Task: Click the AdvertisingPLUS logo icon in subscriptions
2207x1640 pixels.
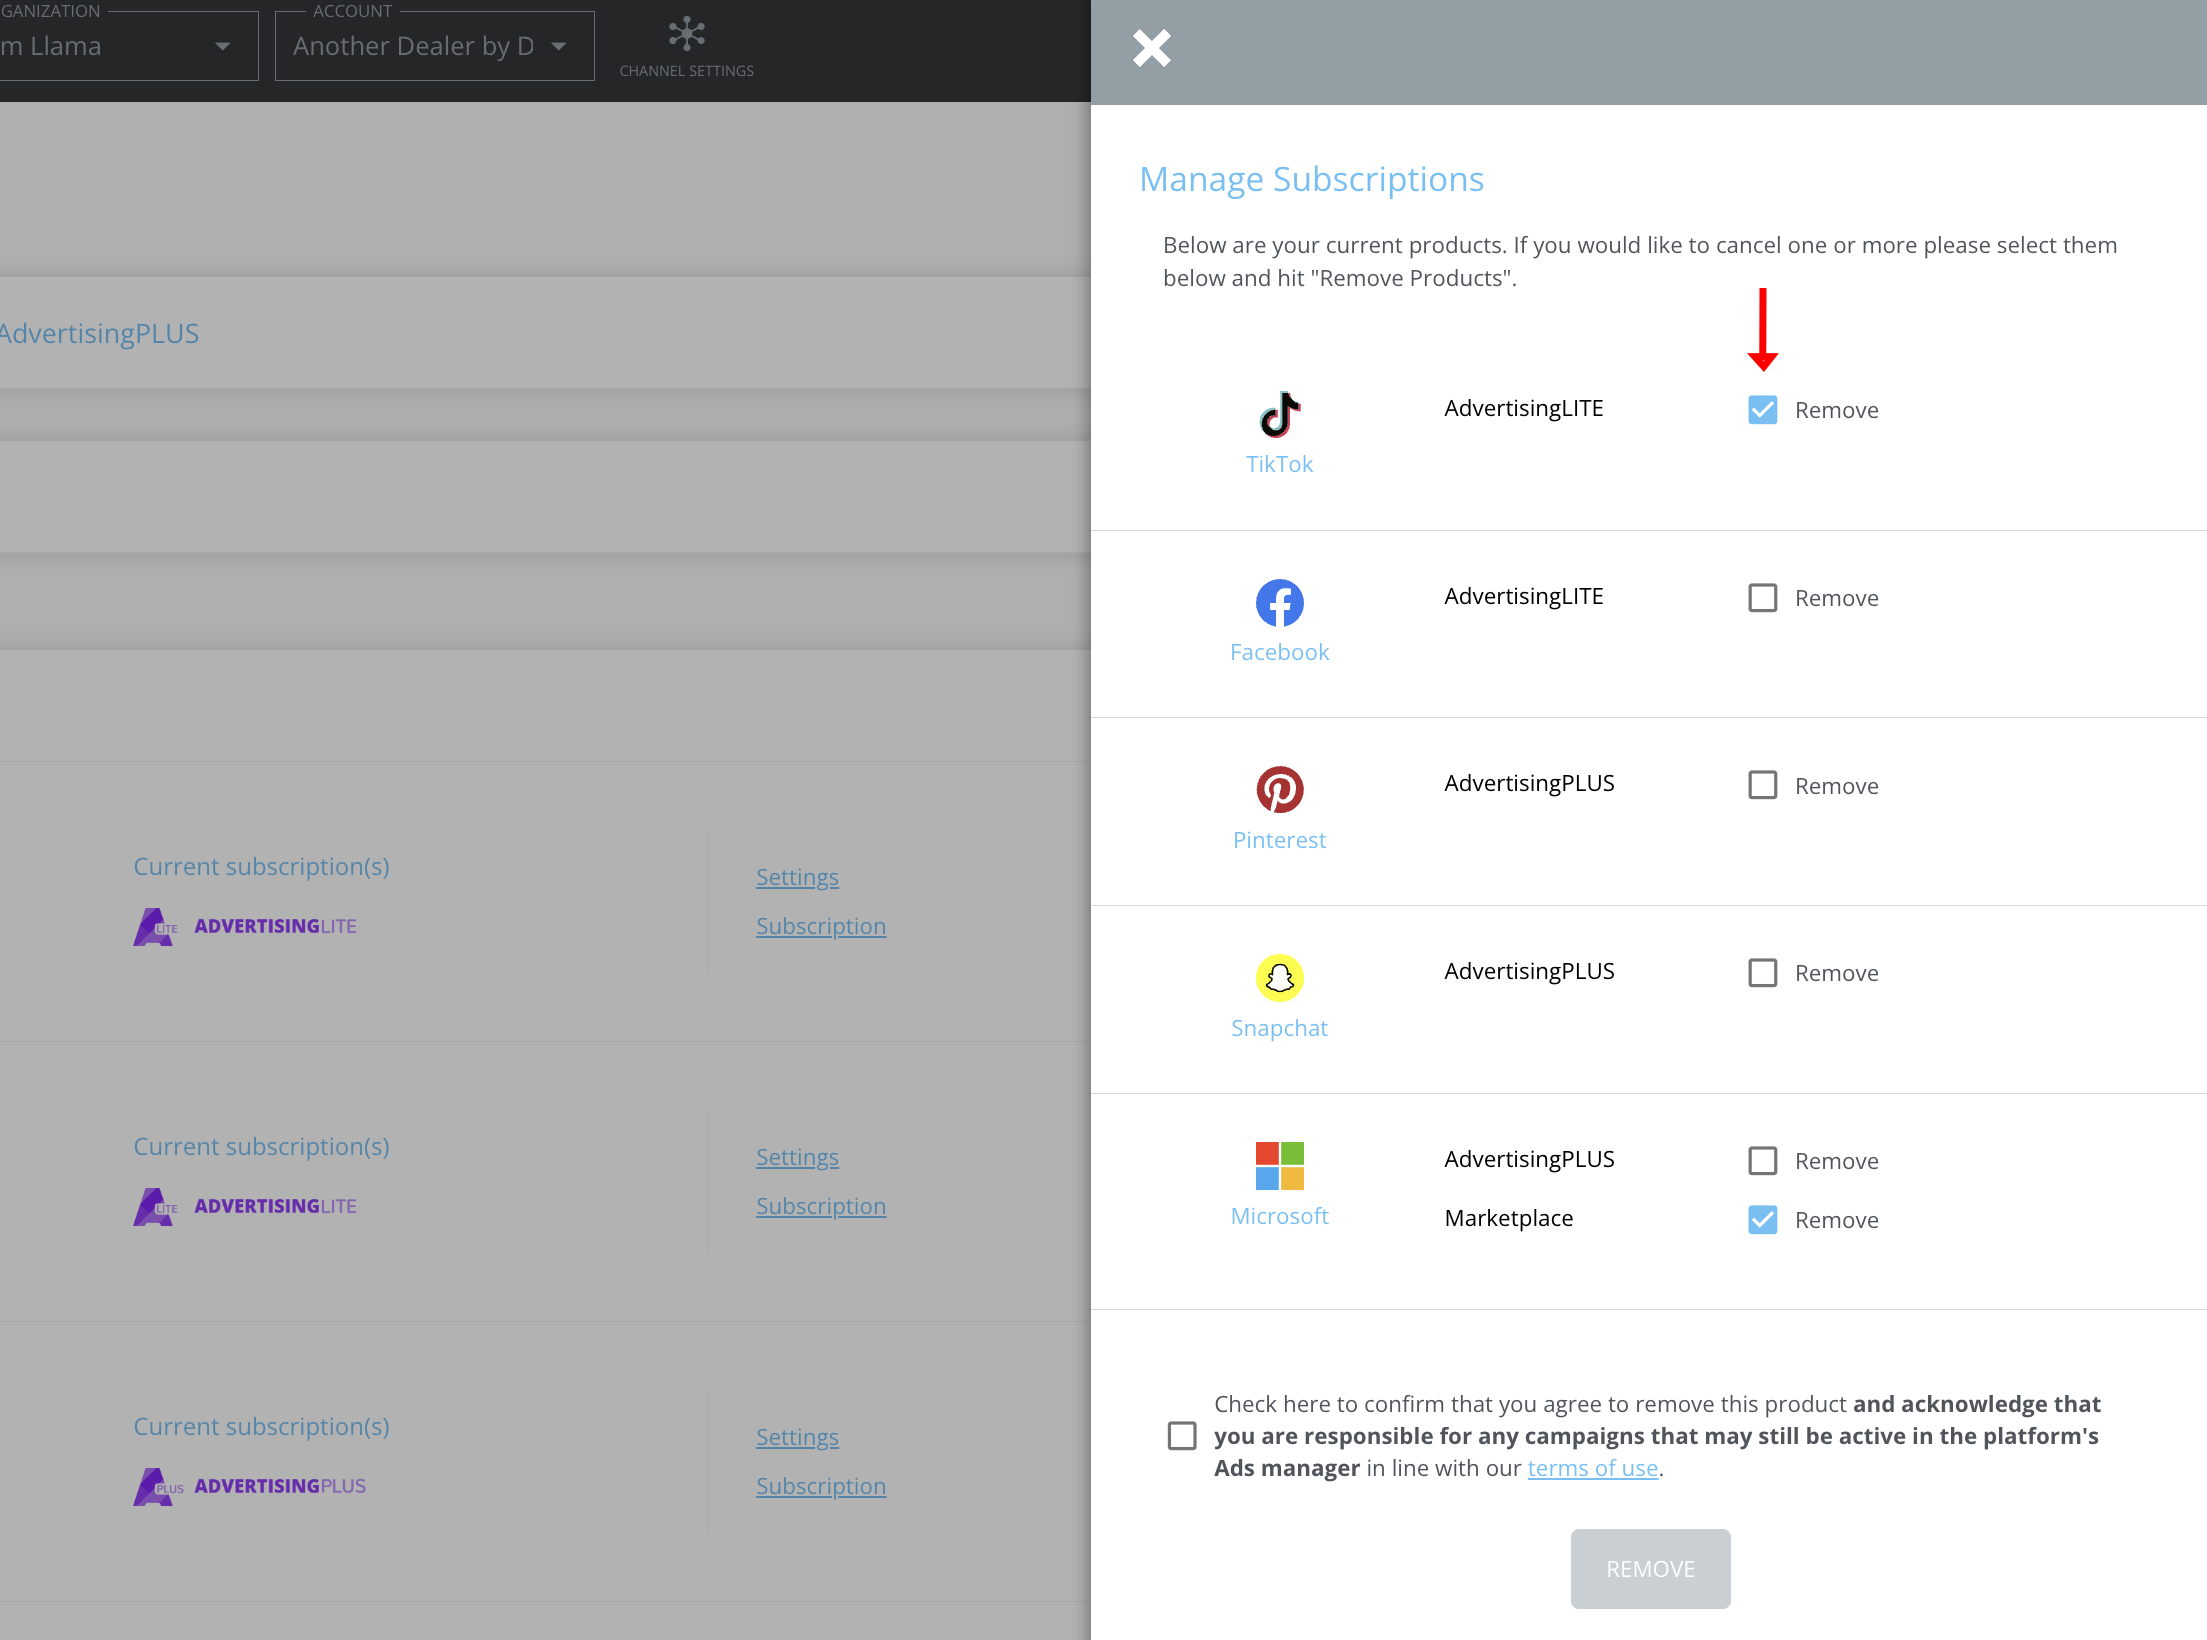Action: pos(158,1487)
